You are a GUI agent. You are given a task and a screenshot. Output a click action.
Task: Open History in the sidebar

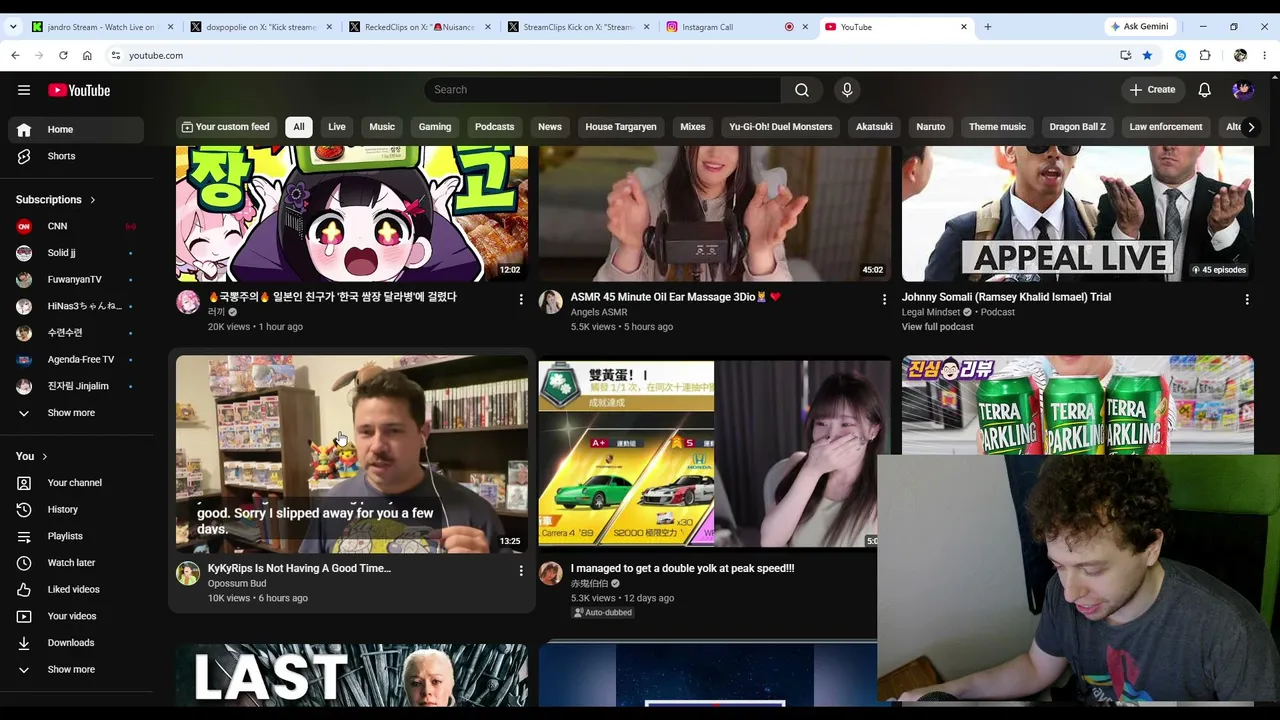pos(76,509)
